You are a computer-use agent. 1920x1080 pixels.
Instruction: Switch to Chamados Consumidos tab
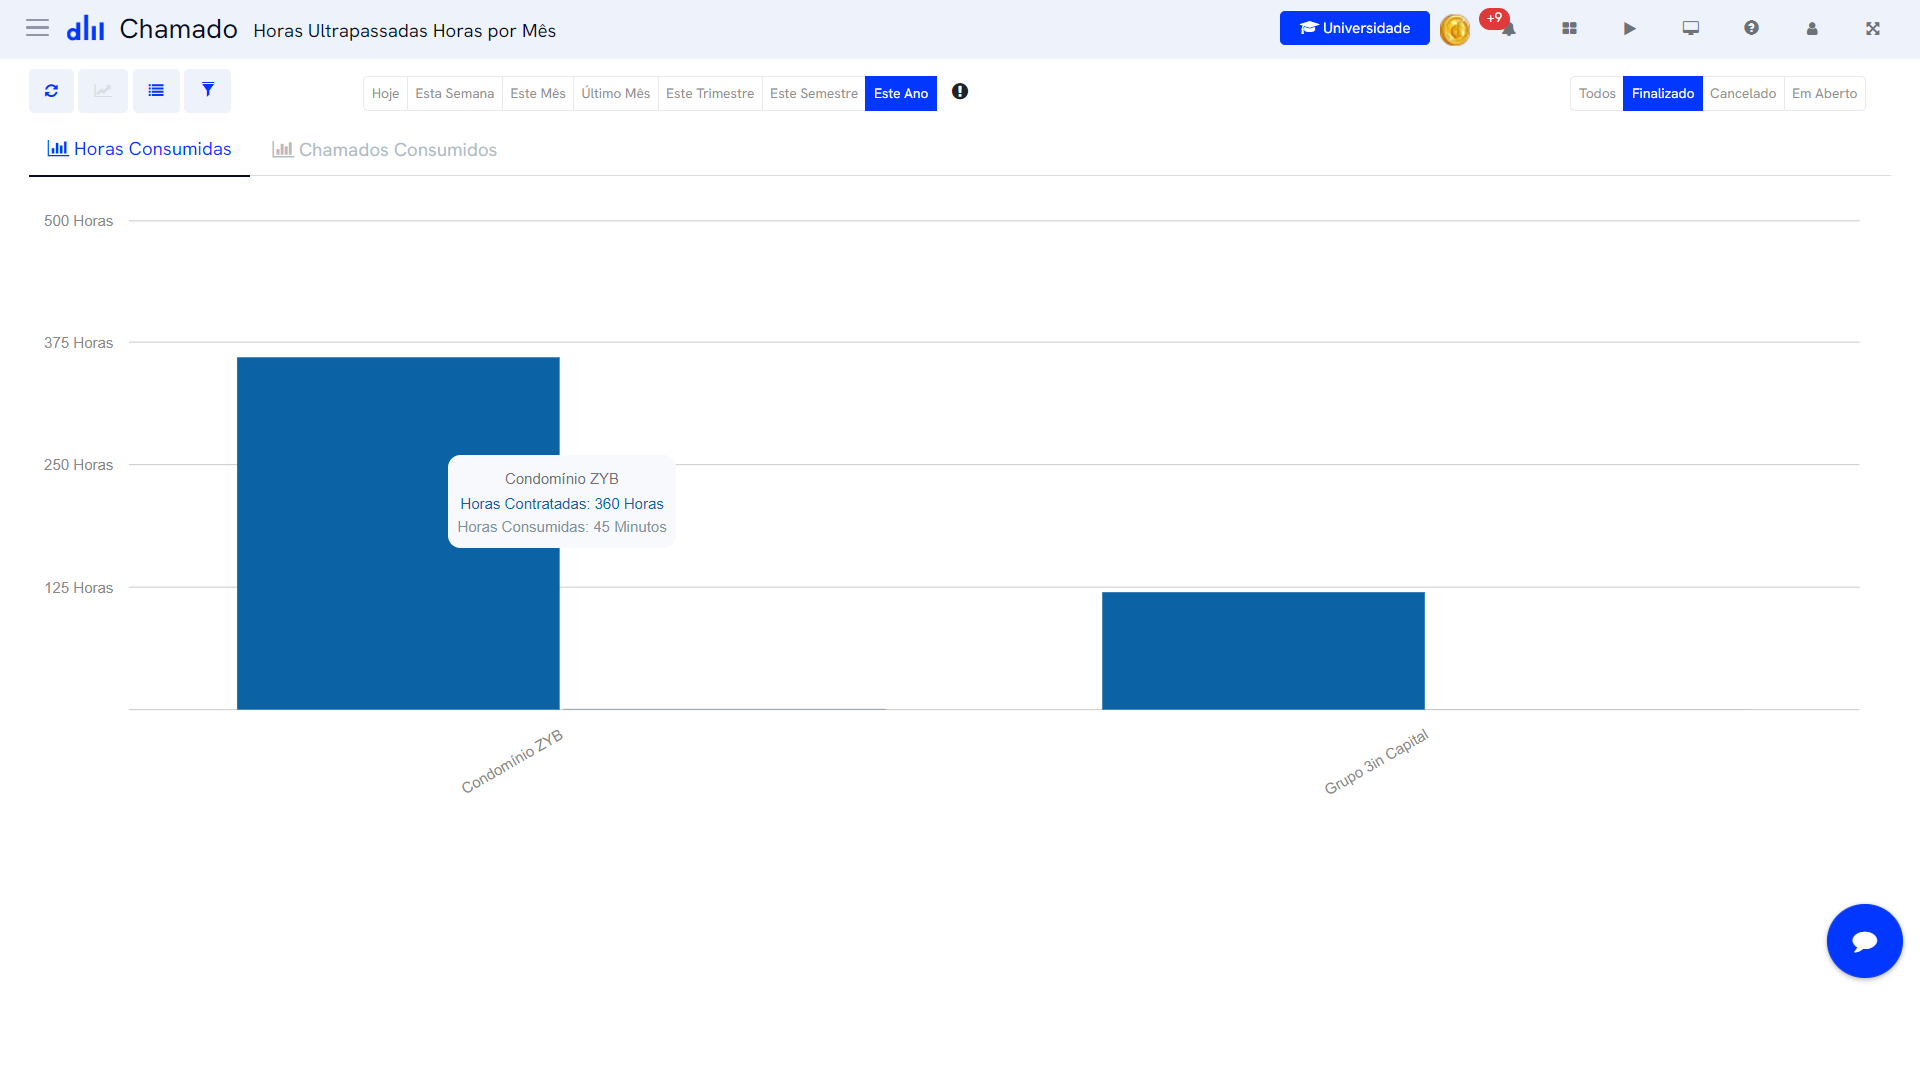coord(385,150)
